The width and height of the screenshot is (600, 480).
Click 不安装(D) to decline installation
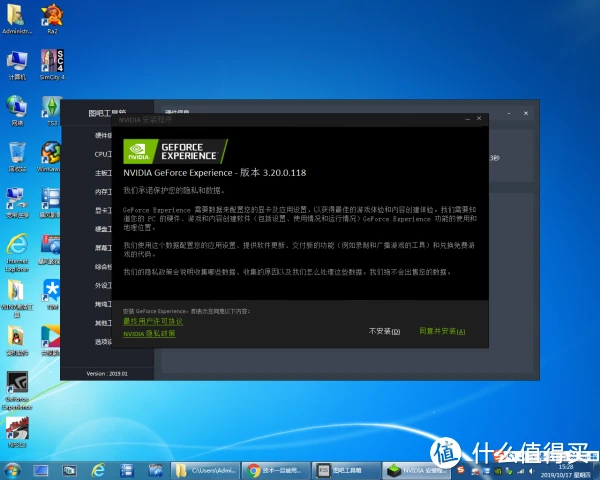click(x=384, y=331)
